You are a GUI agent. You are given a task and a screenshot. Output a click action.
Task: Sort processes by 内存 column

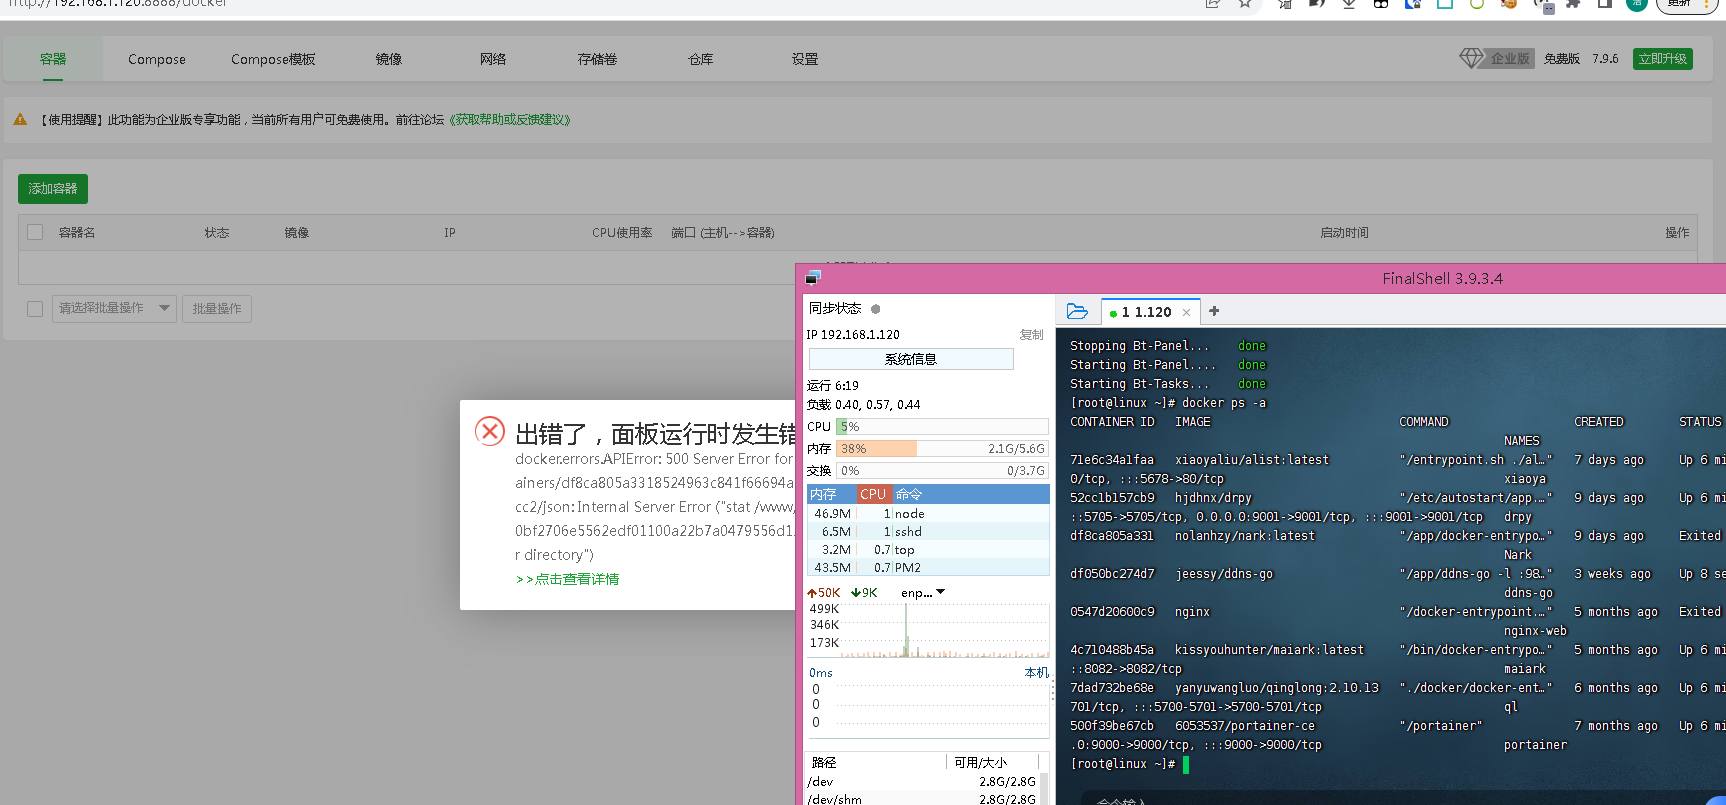coord(831,494)
